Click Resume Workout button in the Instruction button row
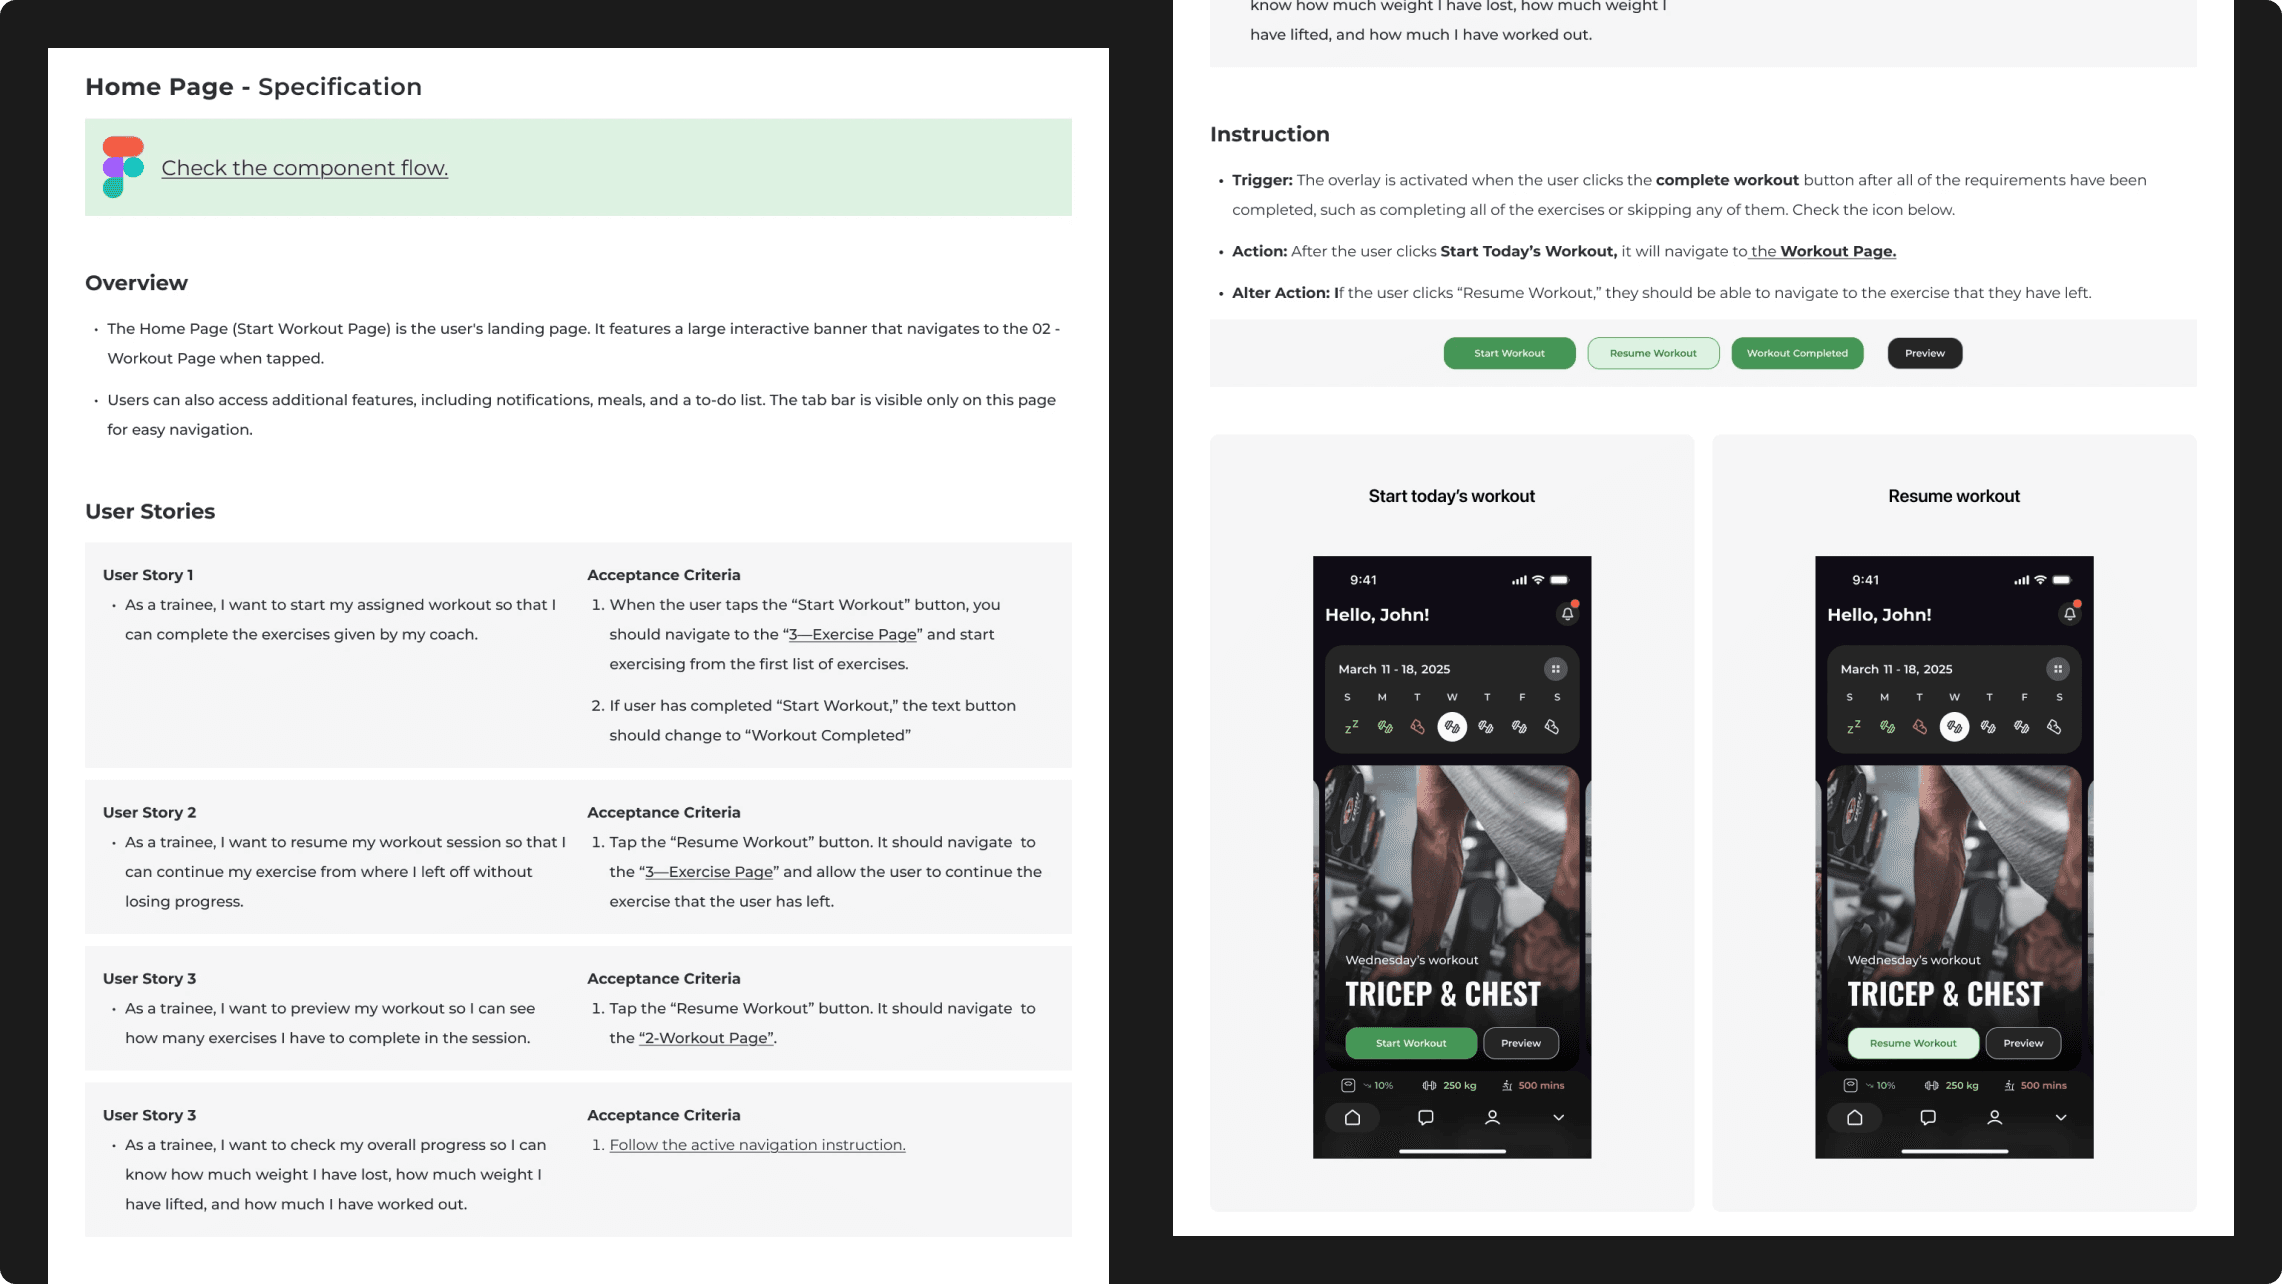Screen dimensions: 2282x1284 click(1653, 353)
